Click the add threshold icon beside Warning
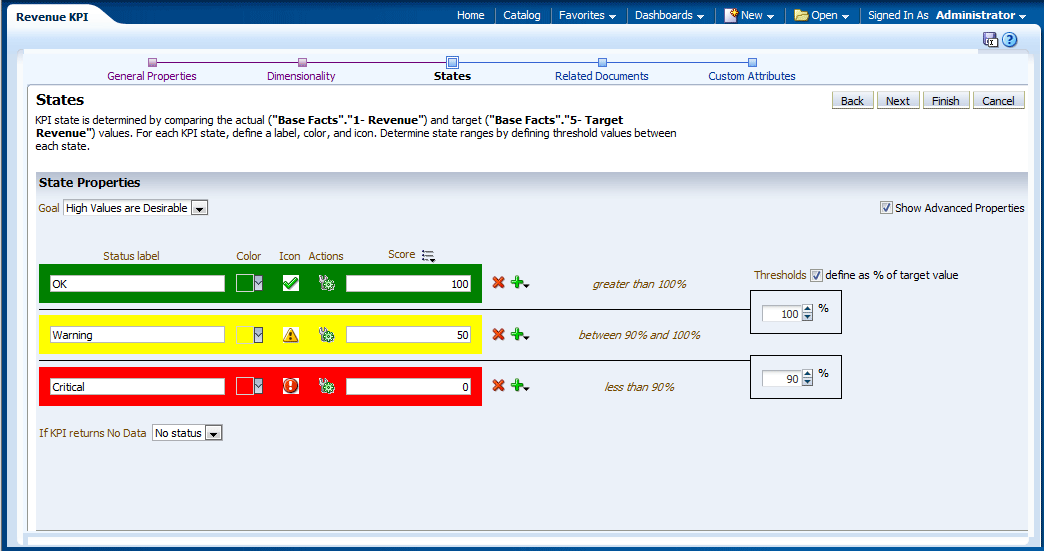The width and height of the screenshot is (1044, 551). [518, 335]
